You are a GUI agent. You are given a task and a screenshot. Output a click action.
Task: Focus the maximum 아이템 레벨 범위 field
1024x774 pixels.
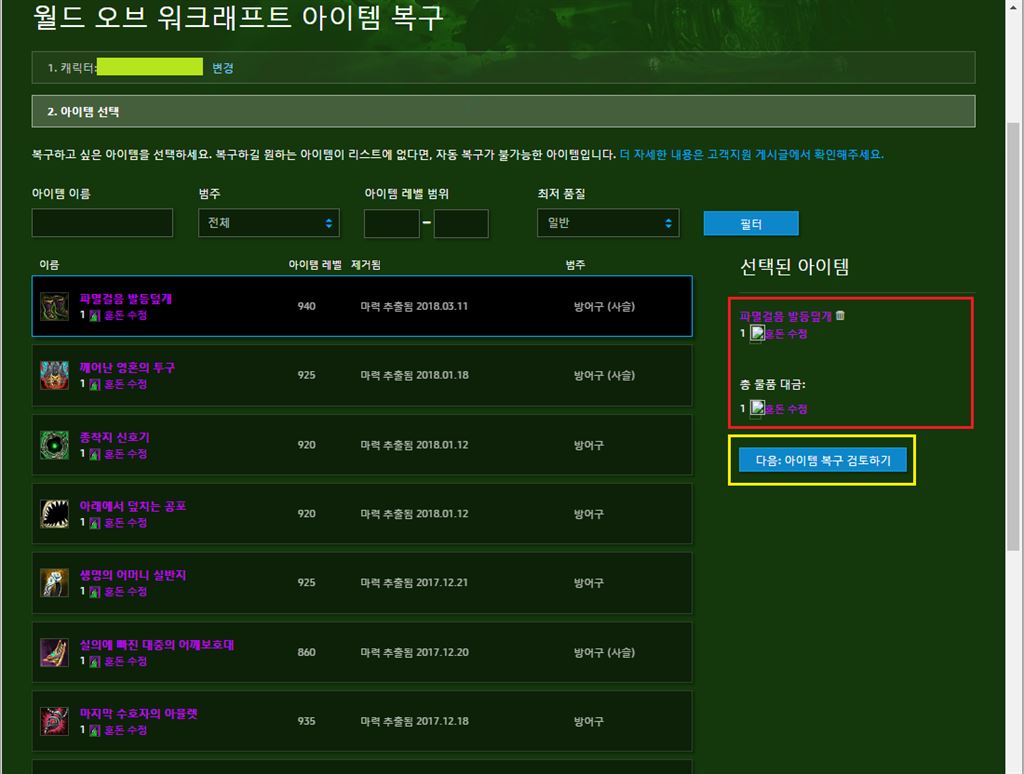pyautogui.click(x=461, y=224)
